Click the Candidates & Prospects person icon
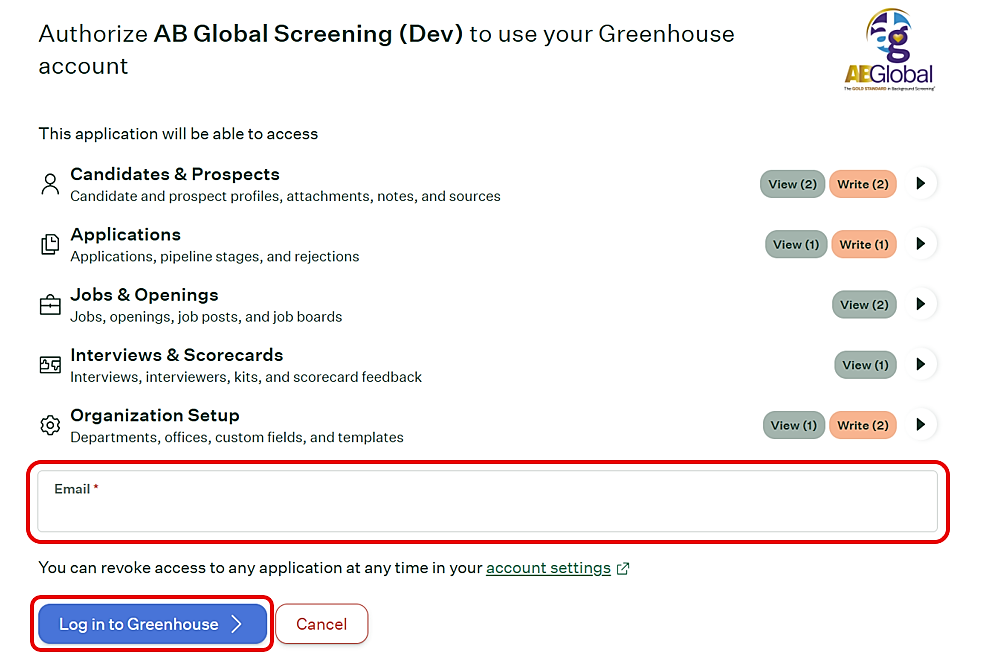The image size is (988, 664). point(50,184)
